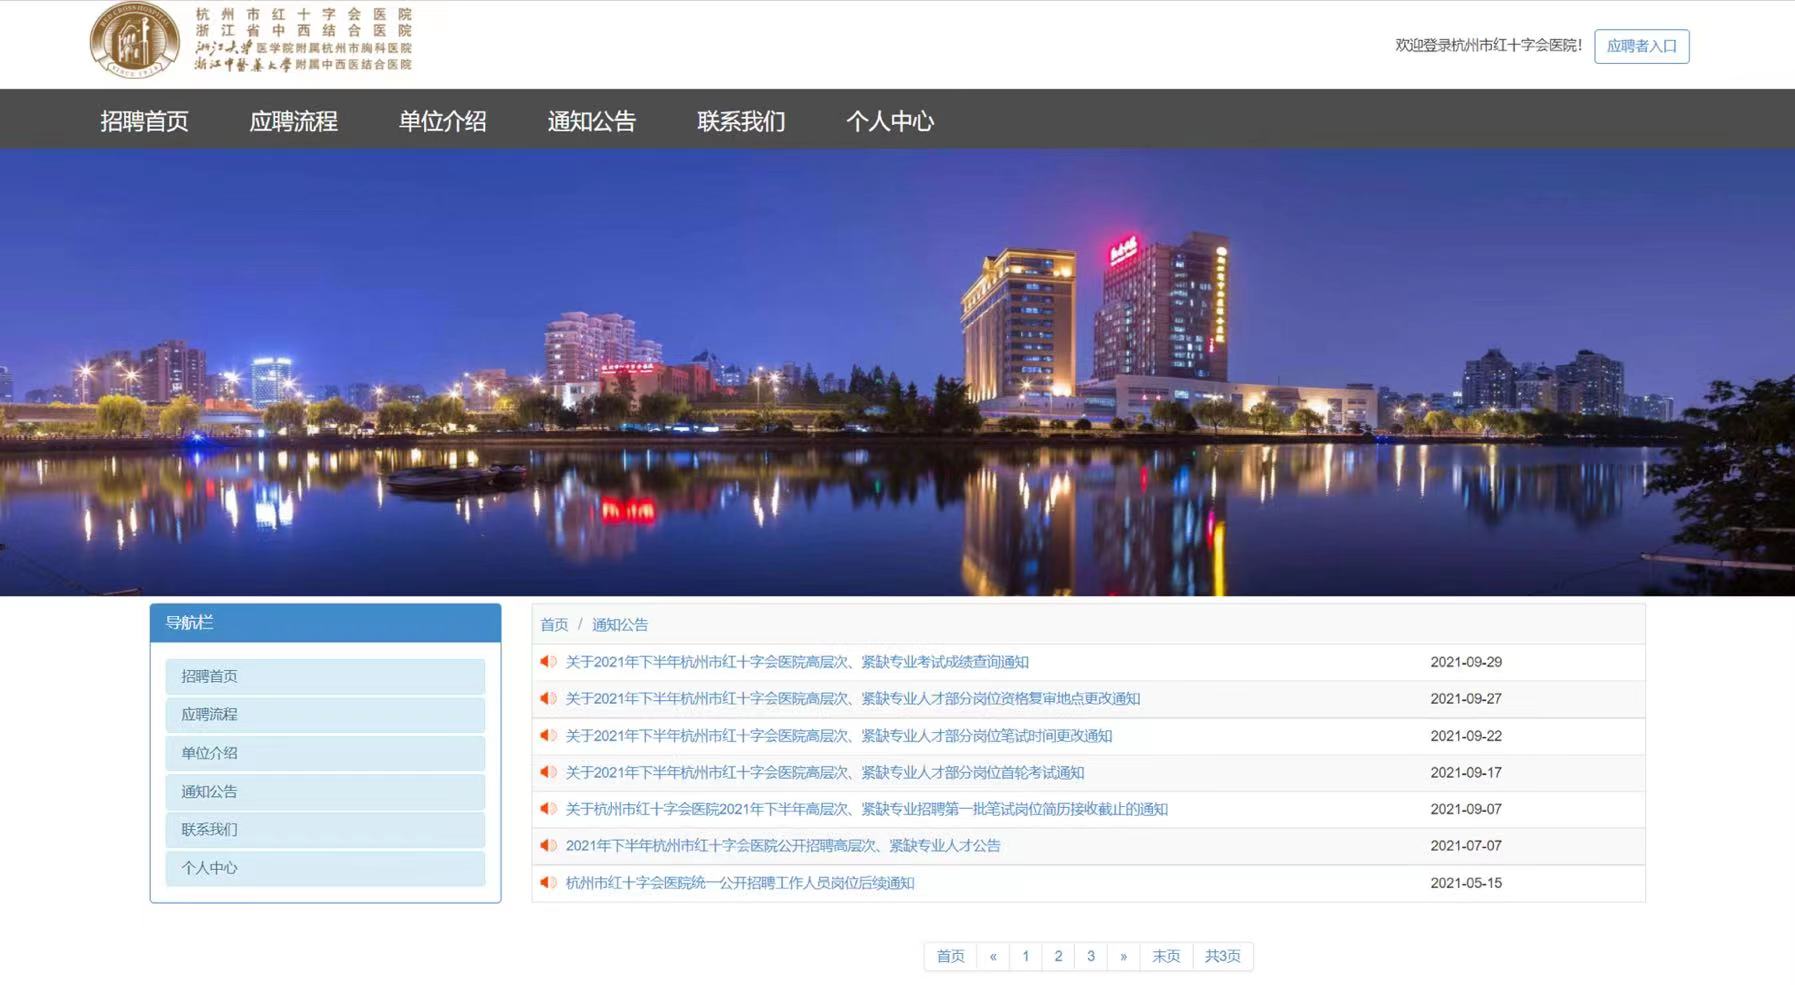Click speaker icon beside 2021-09-22 notice
This screenshot has height=985, width=1795.
pyautogui.click(x=548, y=736)
